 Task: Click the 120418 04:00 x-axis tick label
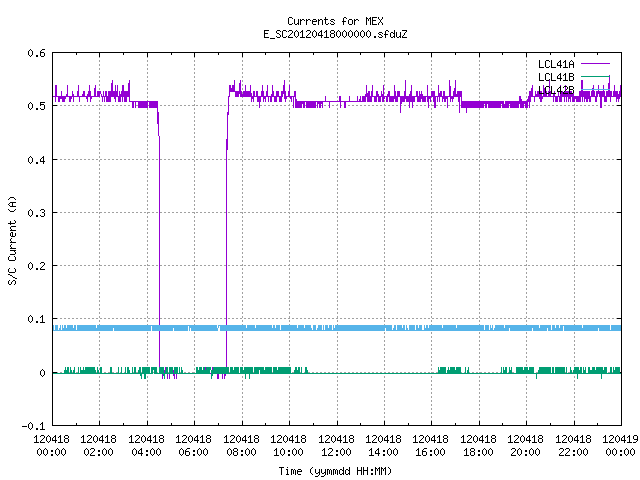click(x=146, y=446)
